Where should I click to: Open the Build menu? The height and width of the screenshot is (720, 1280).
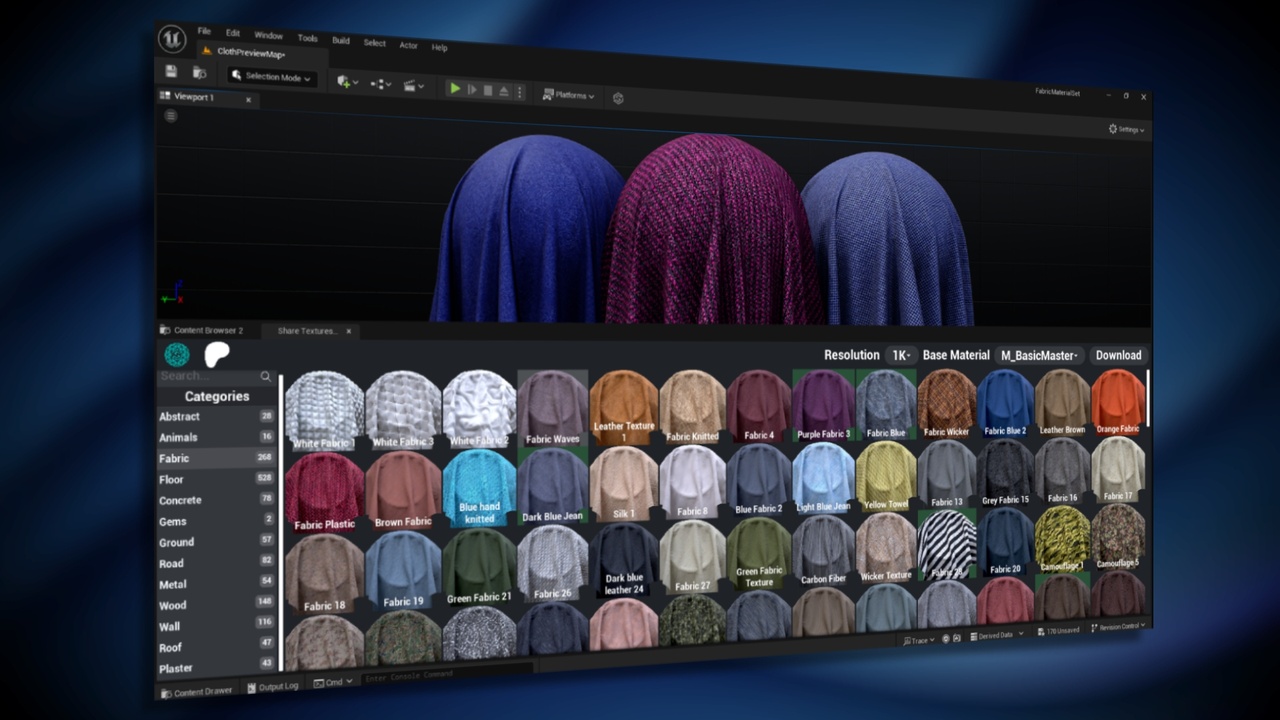pyautogui.click(x=340, y=41)
